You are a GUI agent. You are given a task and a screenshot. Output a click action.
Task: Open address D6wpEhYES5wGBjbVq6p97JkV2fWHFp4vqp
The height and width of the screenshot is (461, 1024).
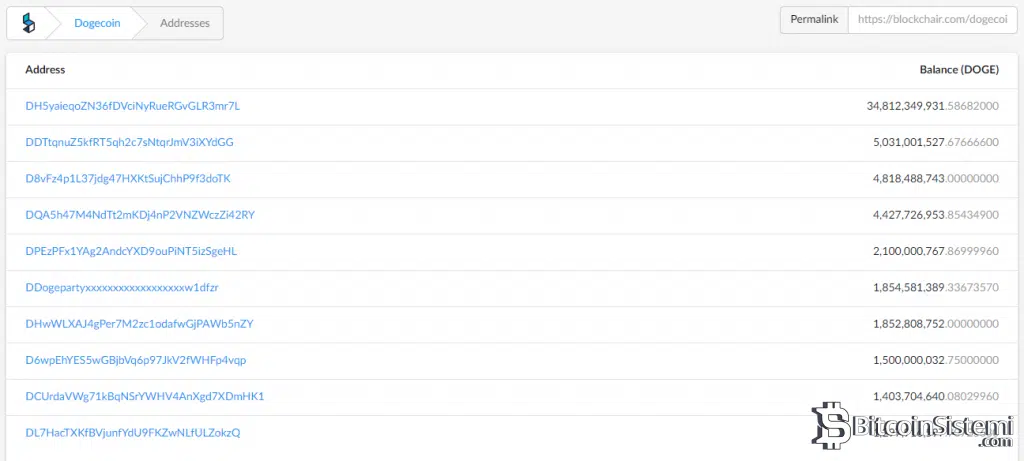pyautogui.click(x=136, y=360)
